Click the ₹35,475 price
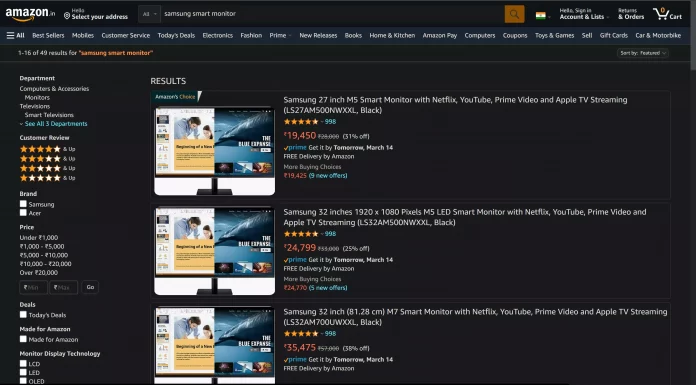Screen dimensions: 696x385 (x=300, y=347)
